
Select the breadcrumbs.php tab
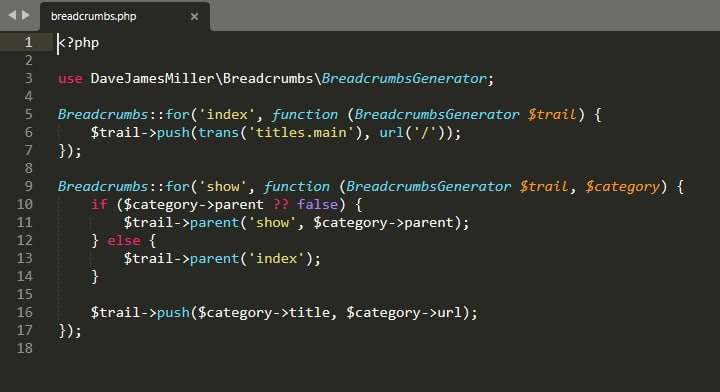tap(125, 17)
